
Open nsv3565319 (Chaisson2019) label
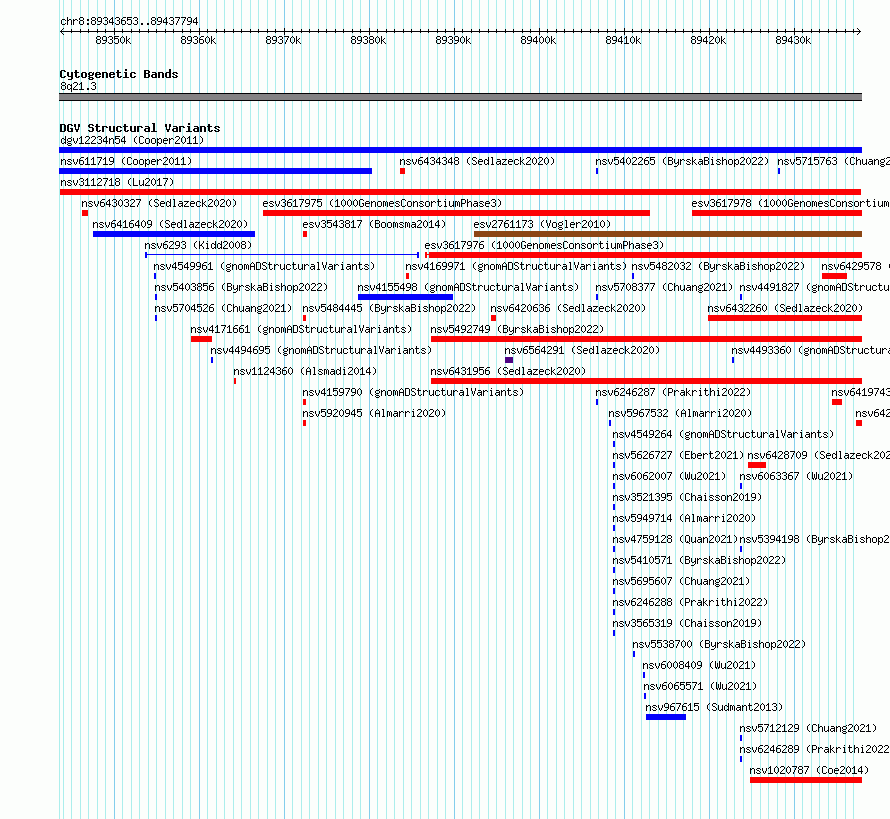[x=687, y=623]
